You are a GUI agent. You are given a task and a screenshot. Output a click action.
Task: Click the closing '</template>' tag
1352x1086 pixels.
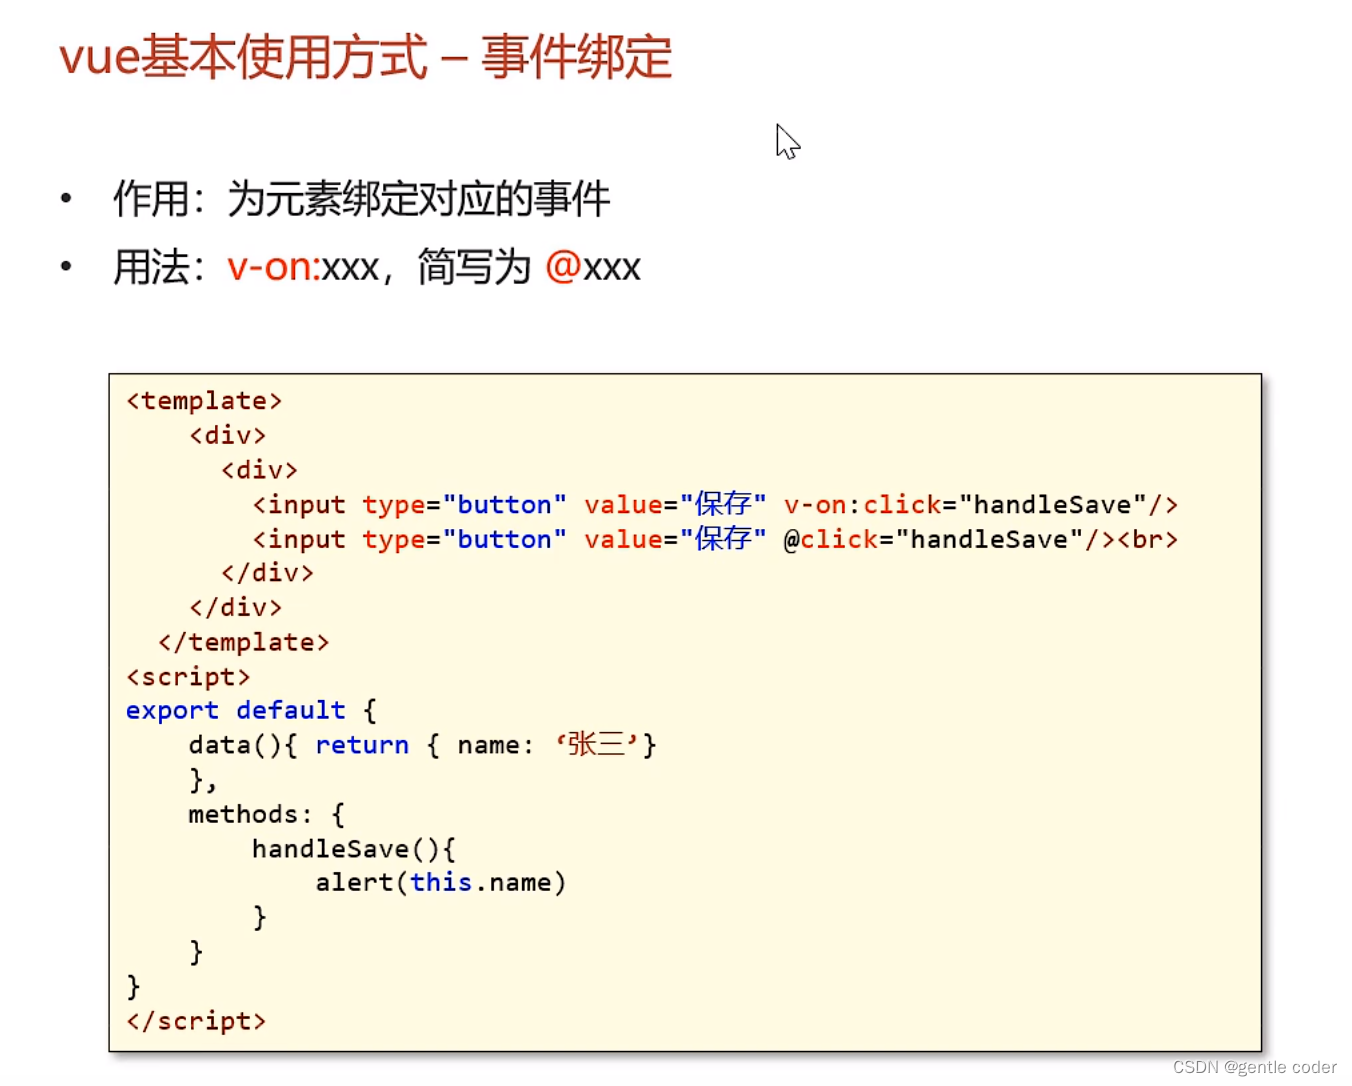click(x=243, y=642)
